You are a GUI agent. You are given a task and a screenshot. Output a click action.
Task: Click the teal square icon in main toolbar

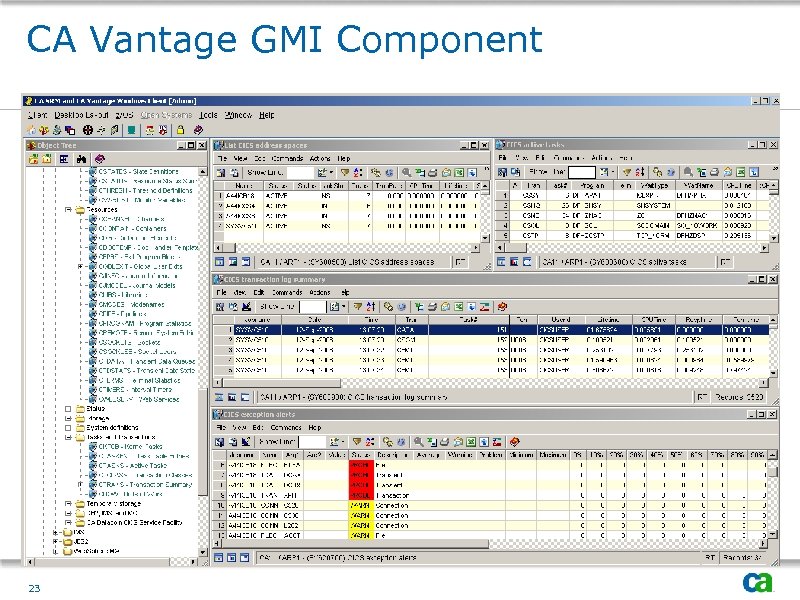(x=132, y=130)
